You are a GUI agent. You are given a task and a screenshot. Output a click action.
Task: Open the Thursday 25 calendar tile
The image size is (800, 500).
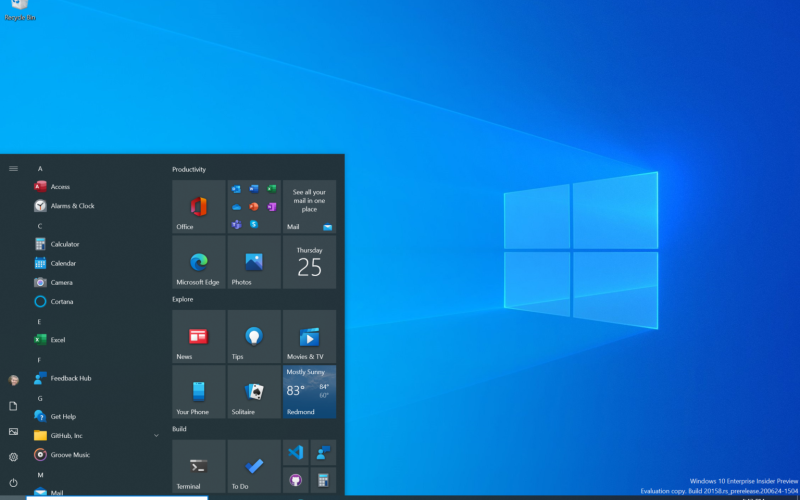[309, 262]
